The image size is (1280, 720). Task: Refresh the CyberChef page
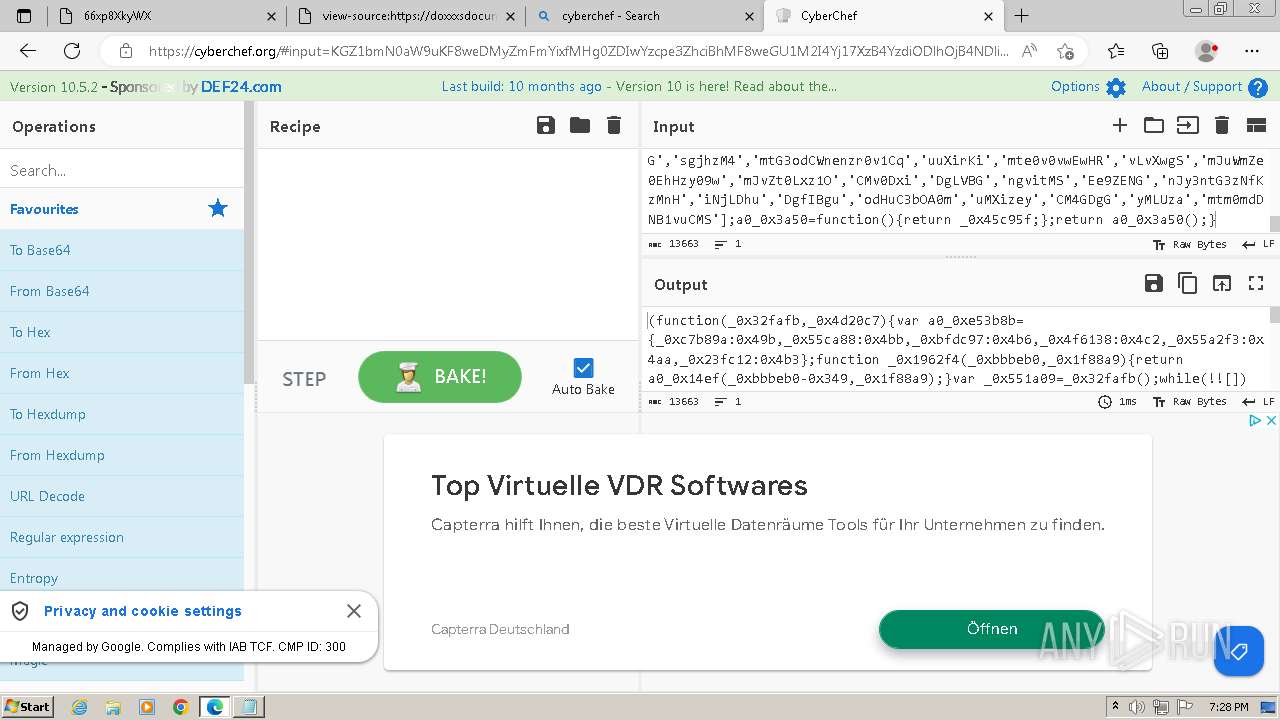tap(72, 51)
